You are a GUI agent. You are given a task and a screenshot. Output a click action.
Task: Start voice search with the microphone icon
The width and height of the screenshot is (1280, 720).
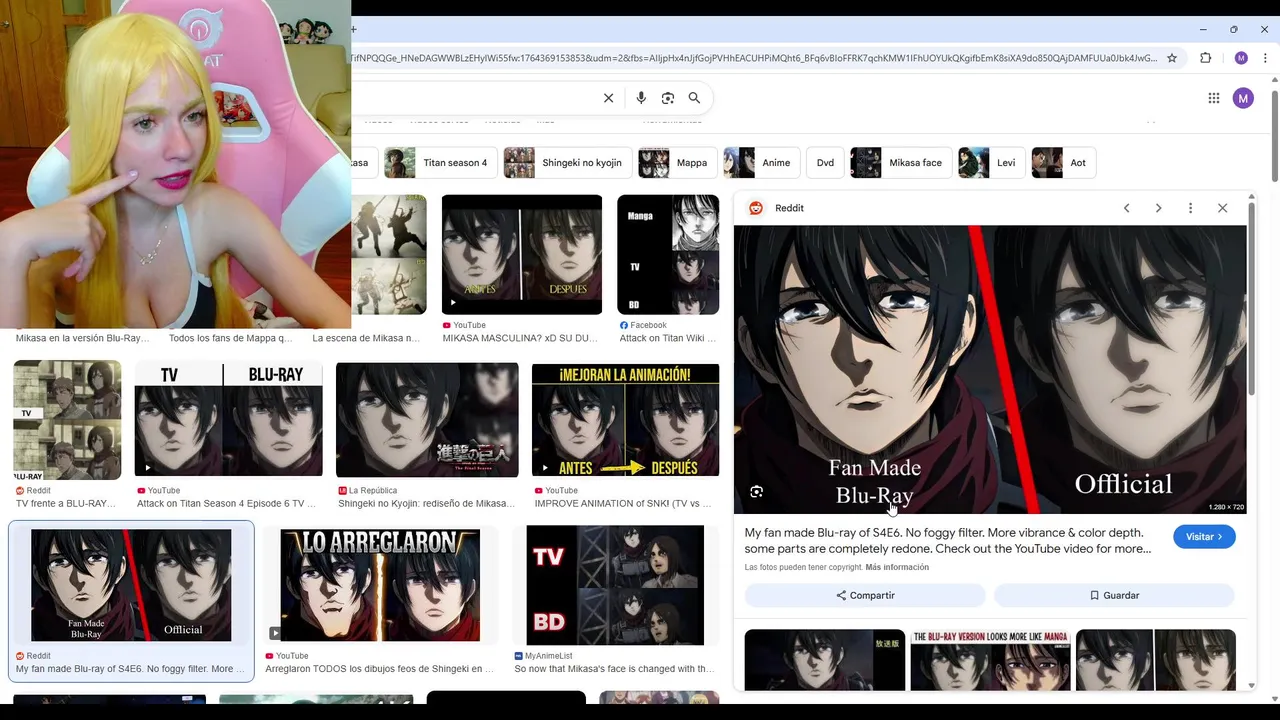point(641,98)
